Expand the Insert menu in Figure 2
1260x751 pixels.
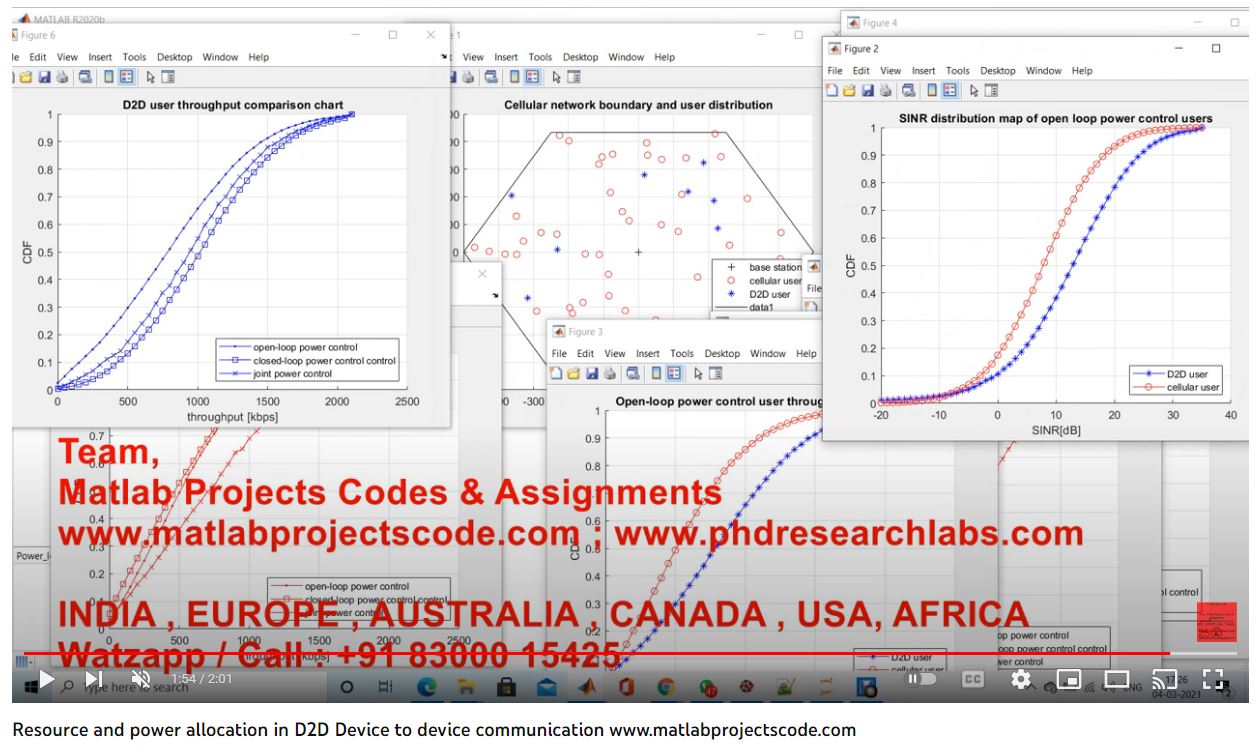923,71
